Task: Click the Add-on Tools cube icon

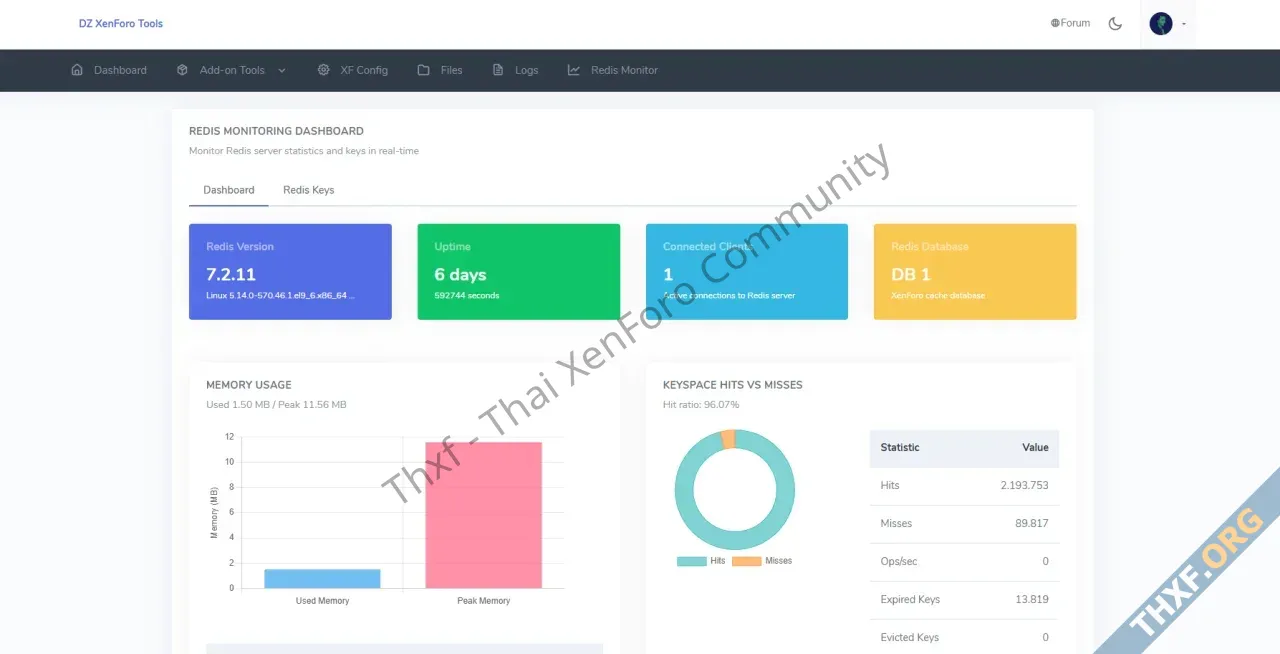Action: (182, 70)
